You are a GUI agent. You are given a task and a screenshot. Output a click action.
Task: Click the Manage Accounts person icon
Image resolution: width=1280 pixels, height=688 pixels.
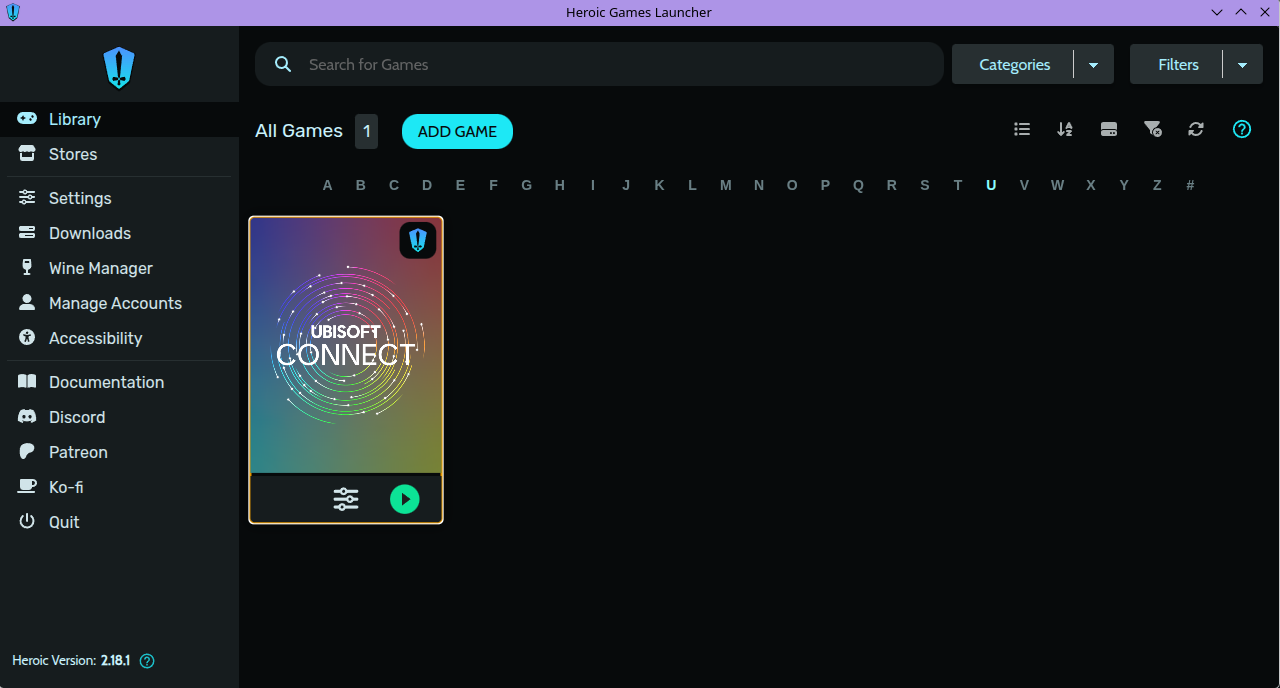click(27, 303)
